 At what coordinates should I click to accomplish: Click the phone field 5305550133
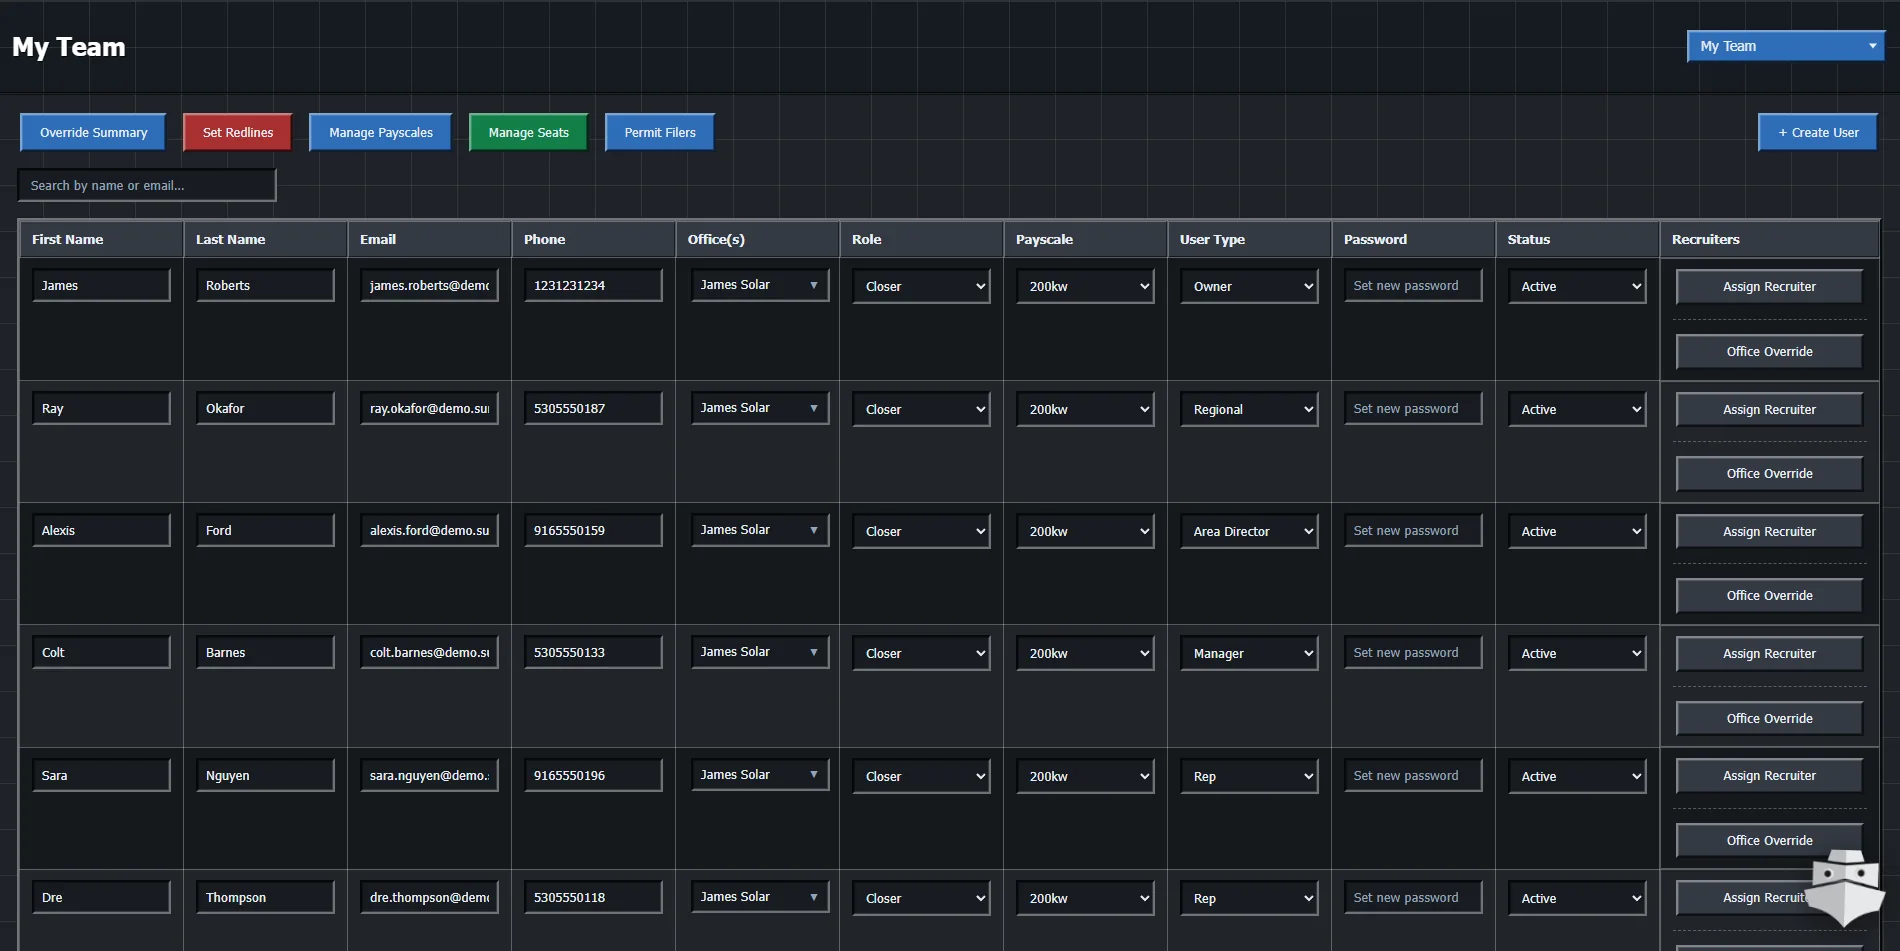pyautogui.click(x=593, y=652)
